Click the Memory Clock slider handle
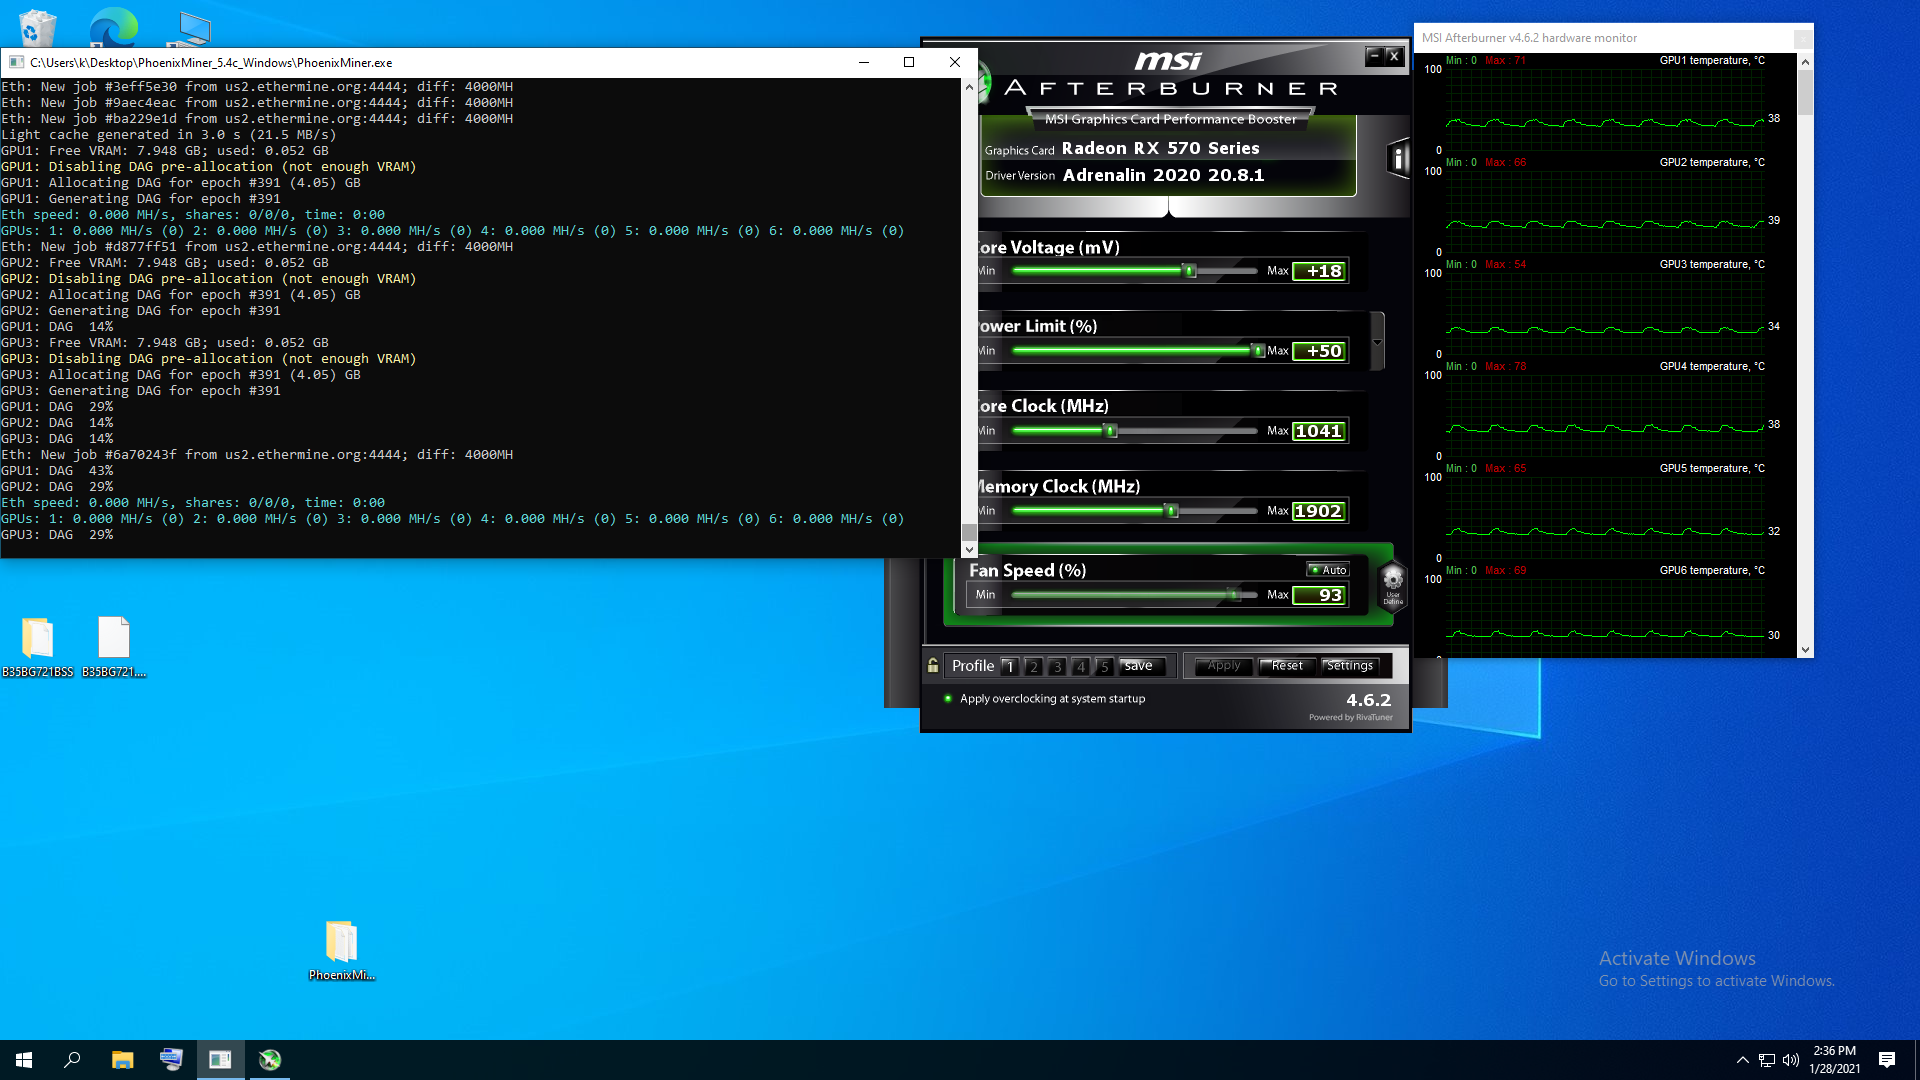The image size is (1920, 1080). click(x=1171, y=511)
